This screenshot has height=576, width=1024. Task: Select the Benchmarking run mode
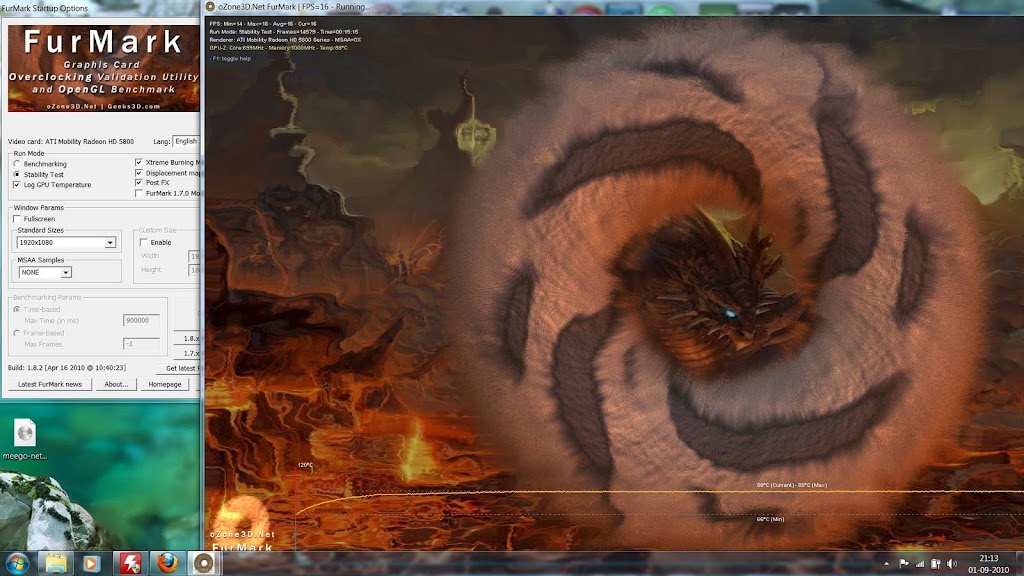pos(17,164)
